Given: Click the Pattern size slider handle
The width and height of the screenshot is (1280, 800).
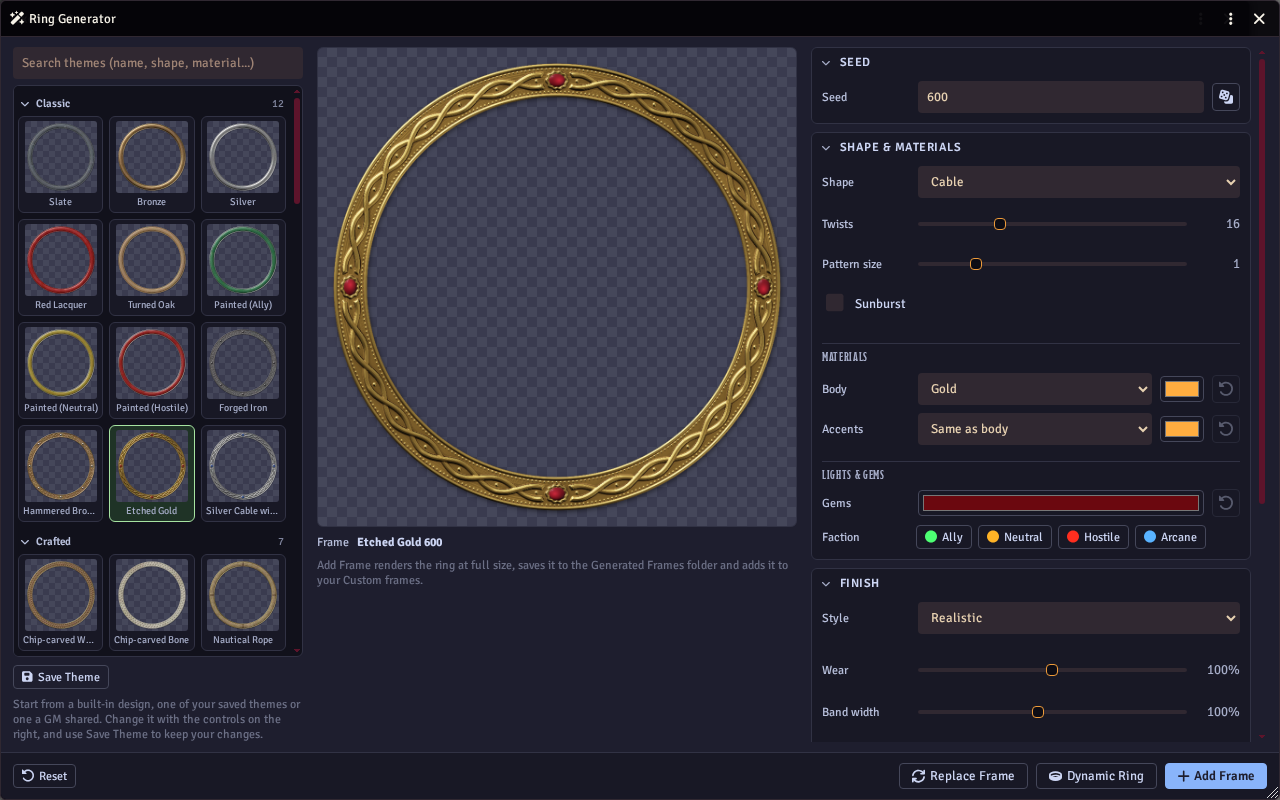Looking at the screenshot, I should click(x=976, y=264).
